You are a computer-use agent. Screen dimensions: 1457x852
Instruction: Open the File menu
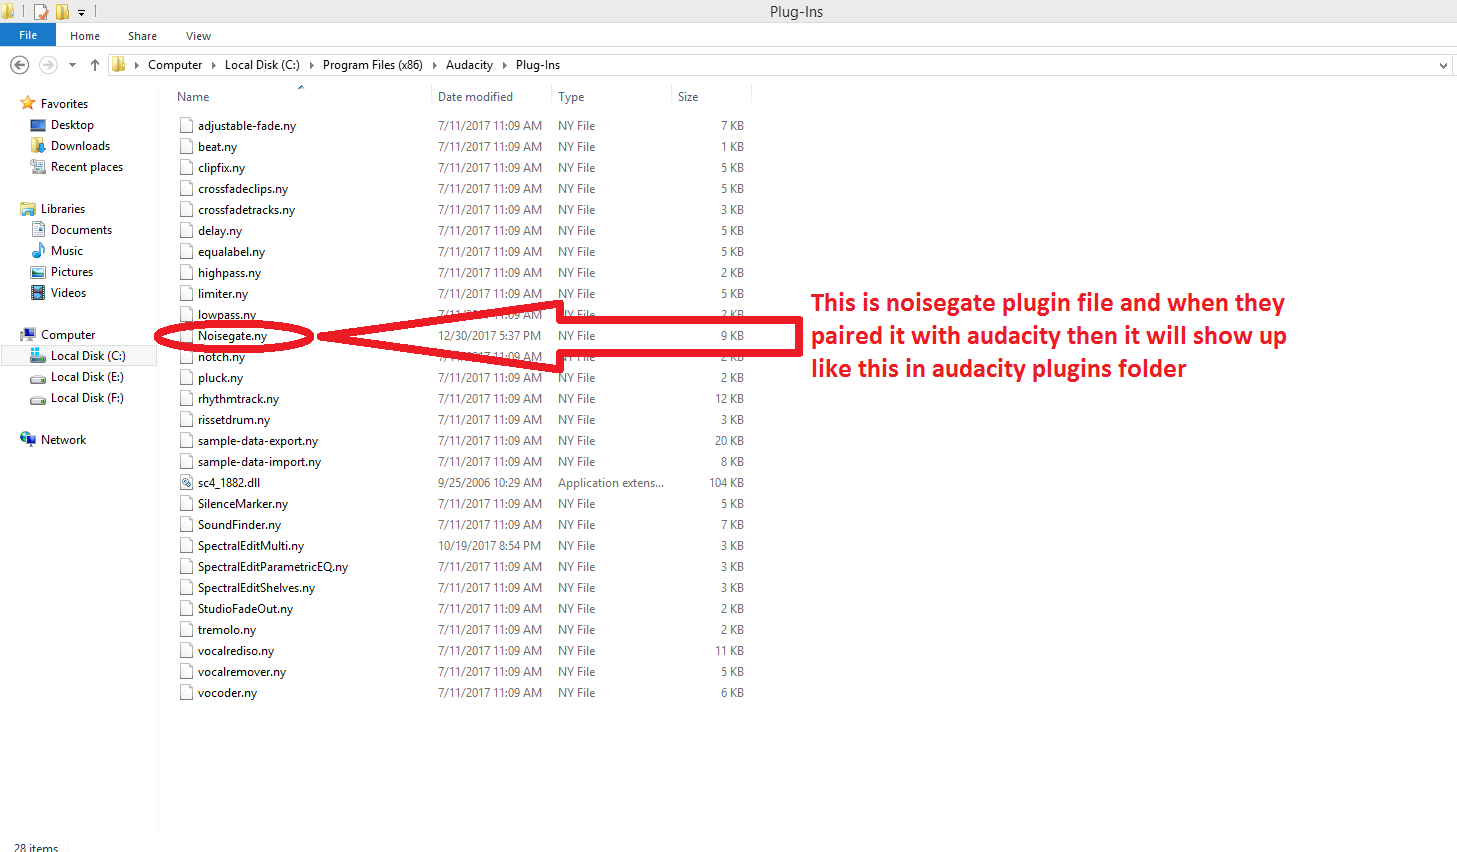[x=27, y=34]
